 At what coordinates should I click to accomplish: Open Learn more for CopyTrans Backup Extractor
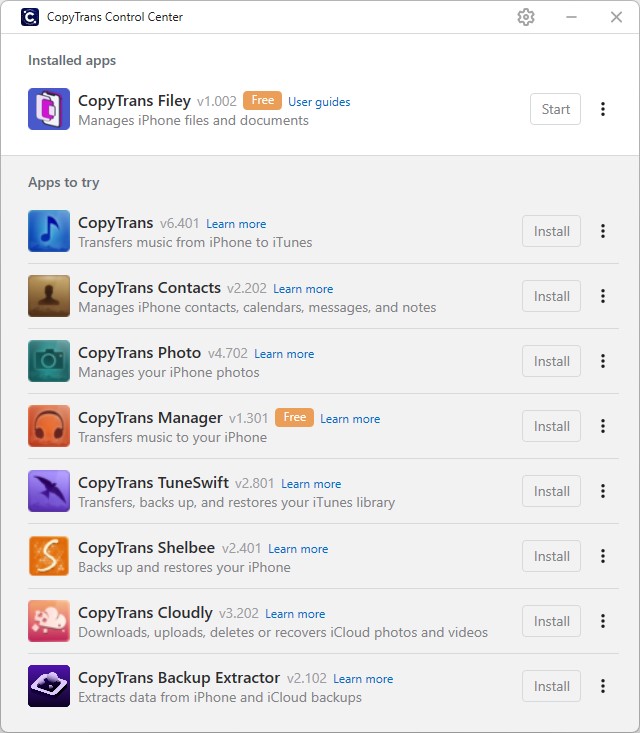pos(363,679)
